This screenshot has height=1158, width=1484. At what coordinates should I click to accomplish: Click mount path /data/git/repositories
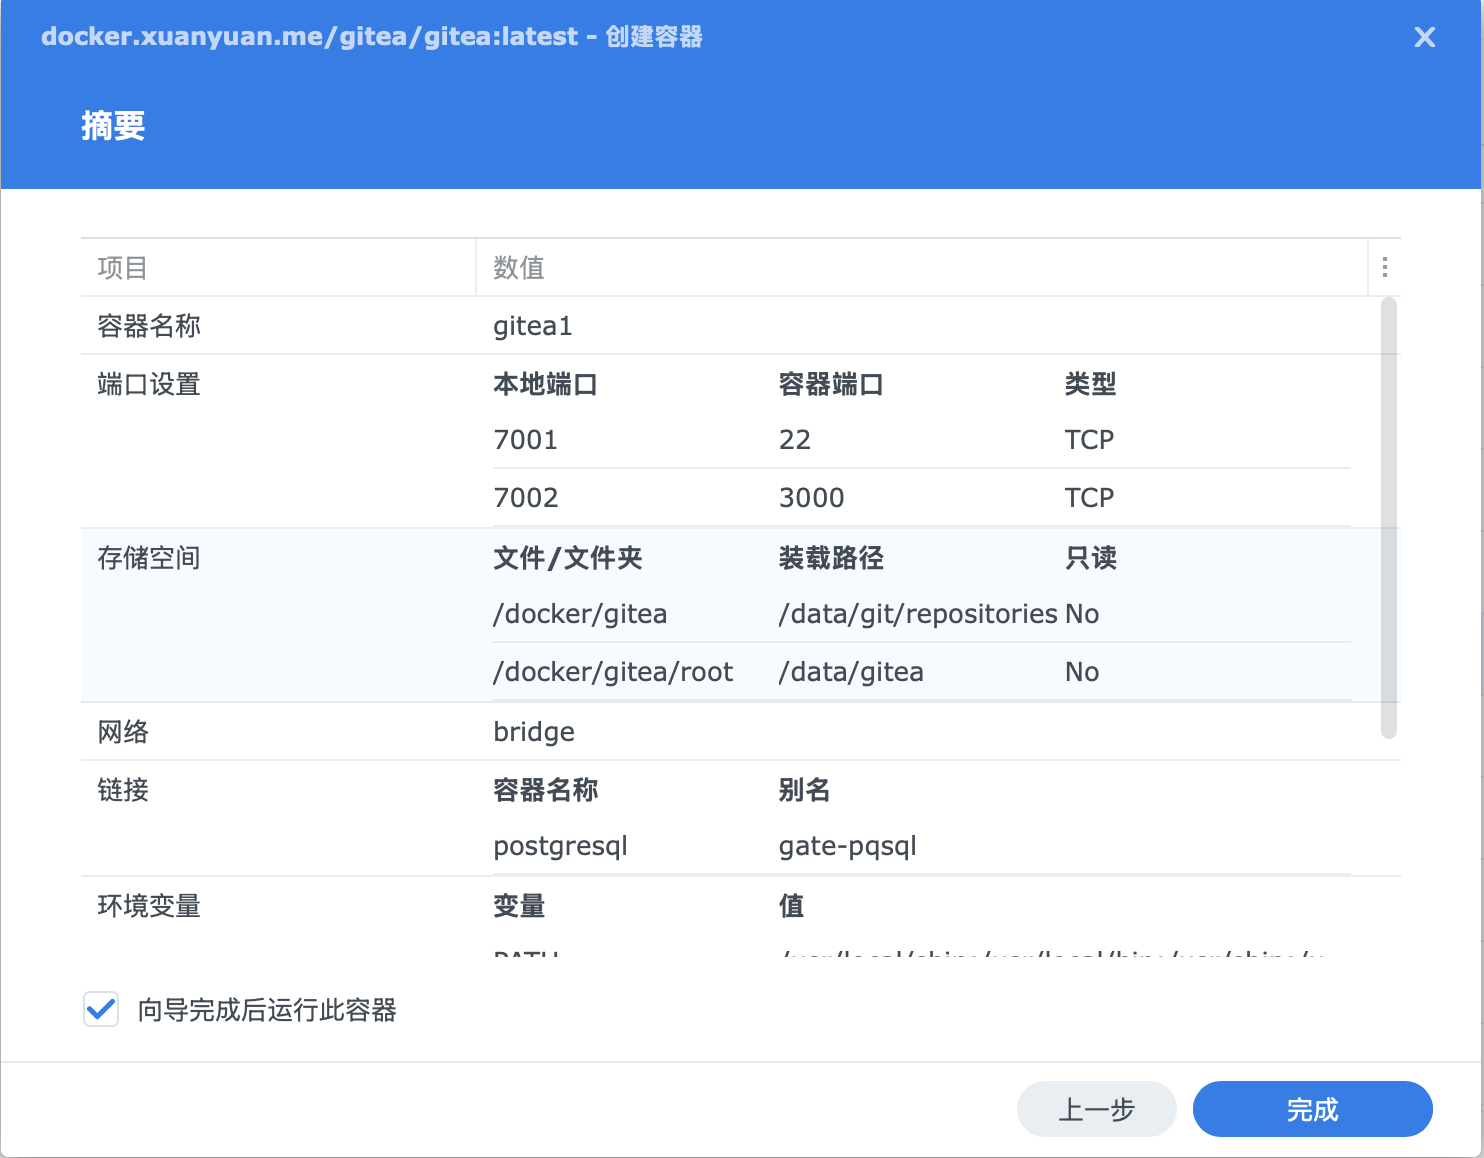[917, 614]
